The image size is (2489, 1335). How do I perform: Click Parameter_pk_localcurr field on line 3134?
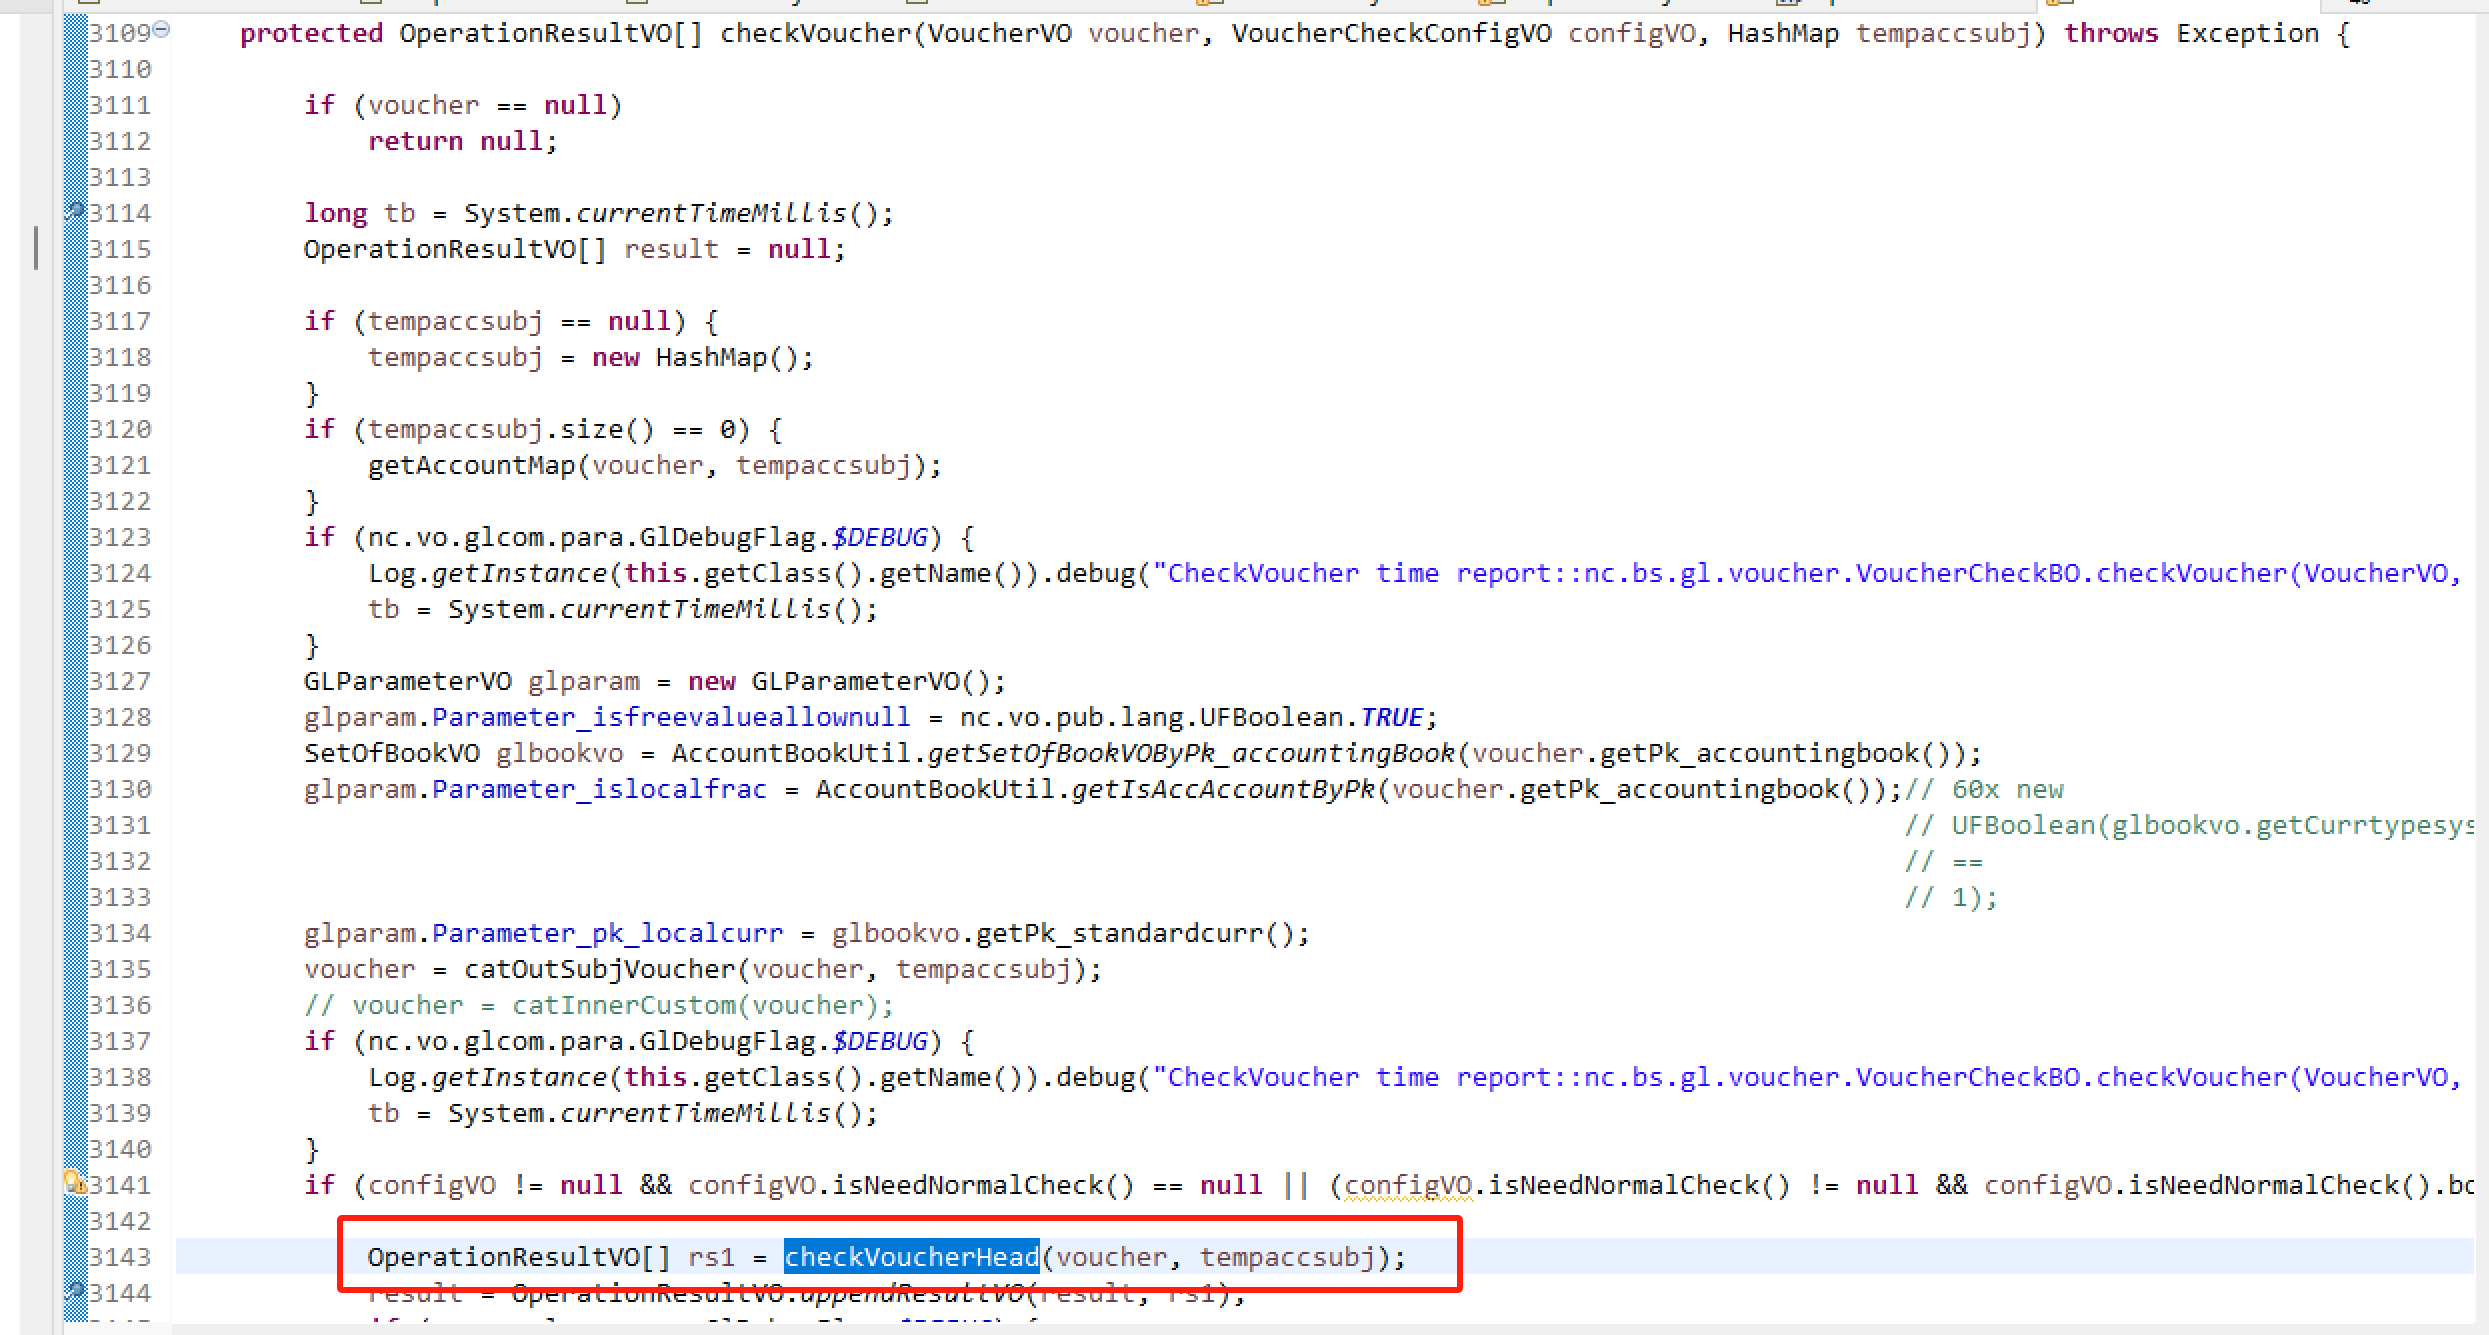pos(607,933)
